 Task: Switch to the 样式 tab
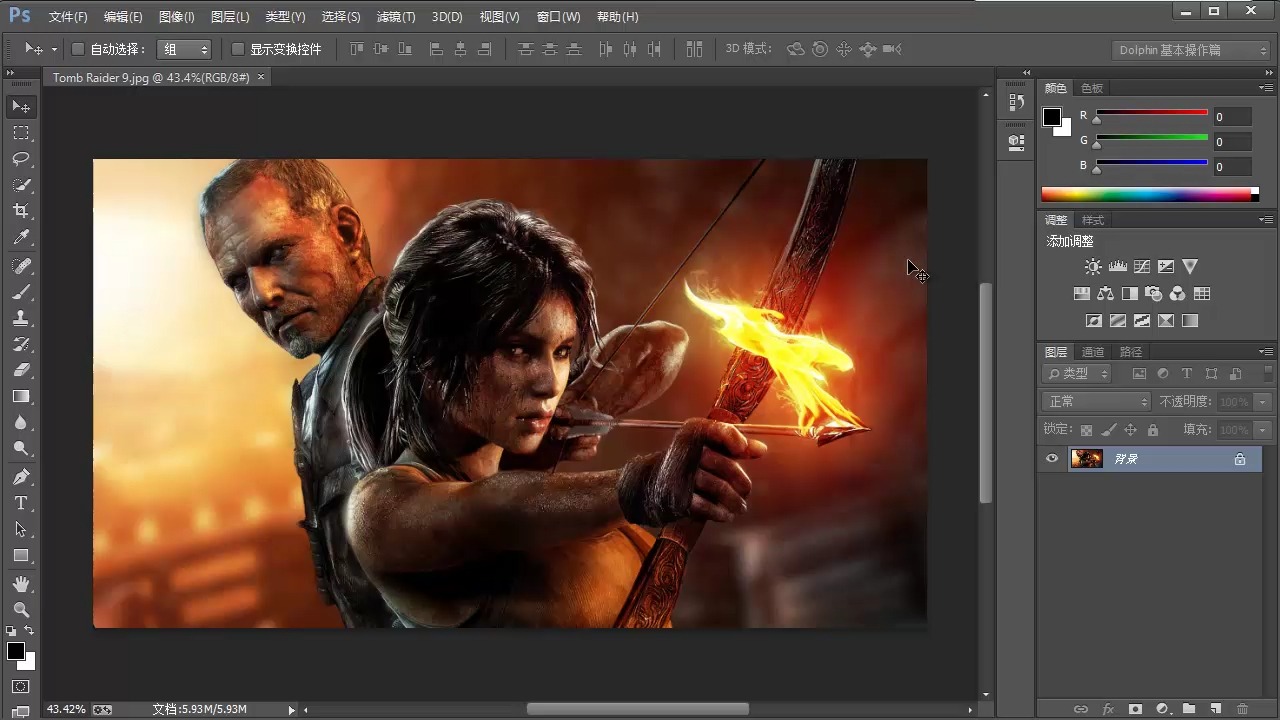[x=1093, y=220]
